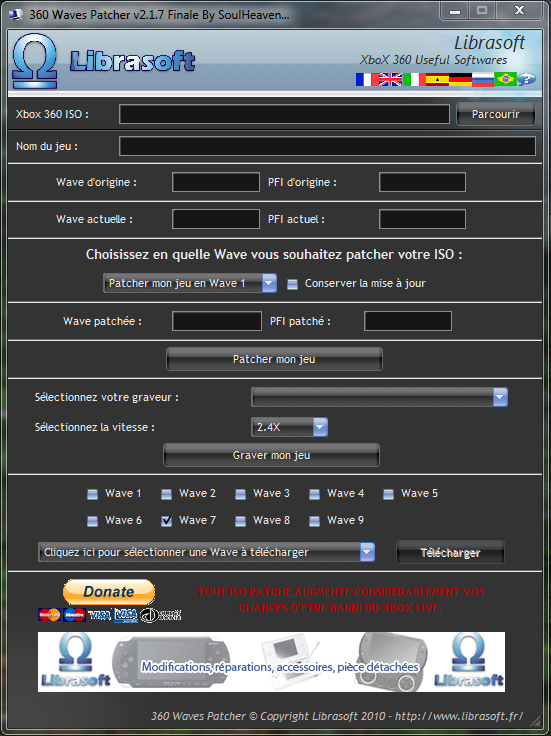Viewport: 551px width, 736px height.
Task: Click the Parcourir button
Action: pyautogui.click(x=496, y=114)
